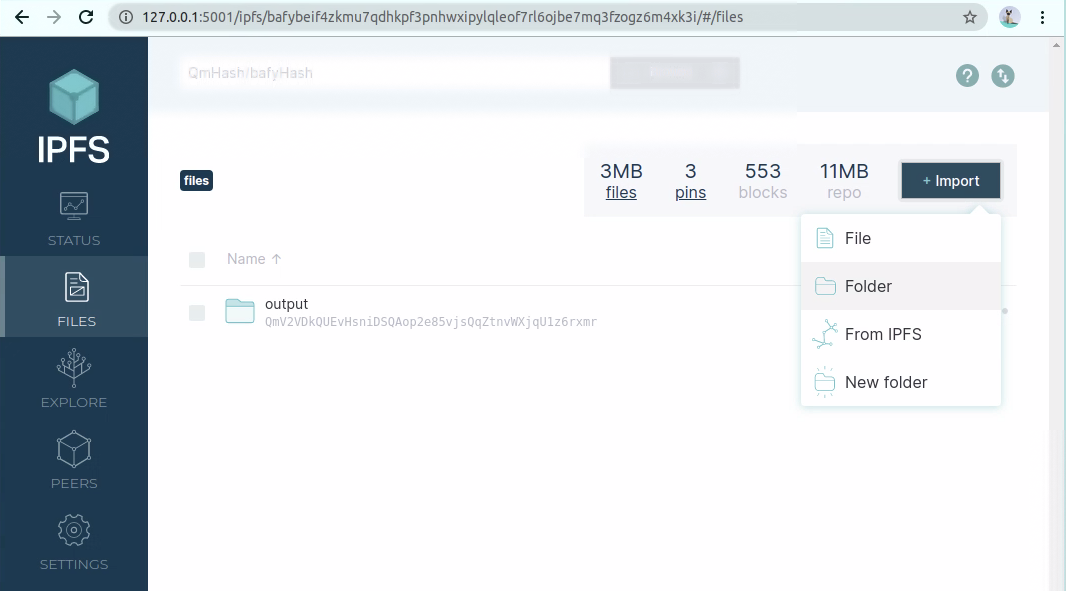Show the Peers page
Screen dimensions: 1066x591
coord(74,459)
